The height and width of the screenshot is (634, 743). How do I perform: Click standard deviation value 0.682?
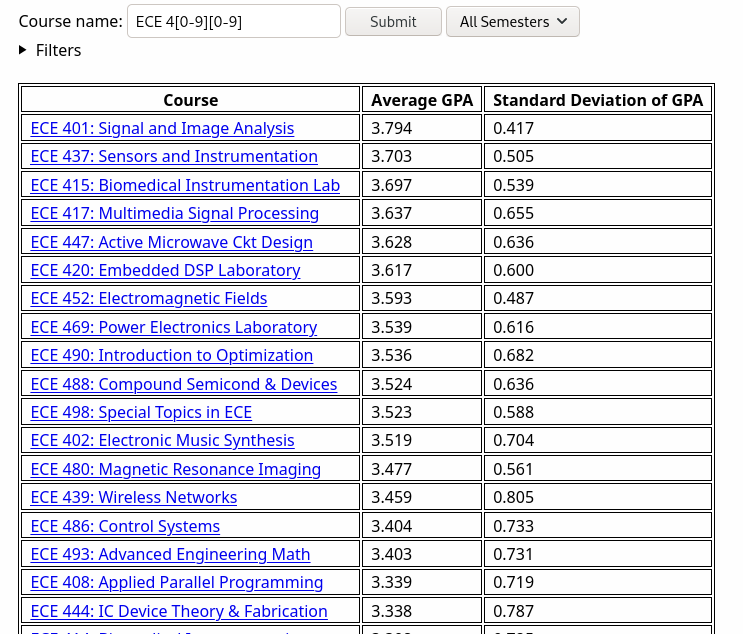[x=514, y=355]
